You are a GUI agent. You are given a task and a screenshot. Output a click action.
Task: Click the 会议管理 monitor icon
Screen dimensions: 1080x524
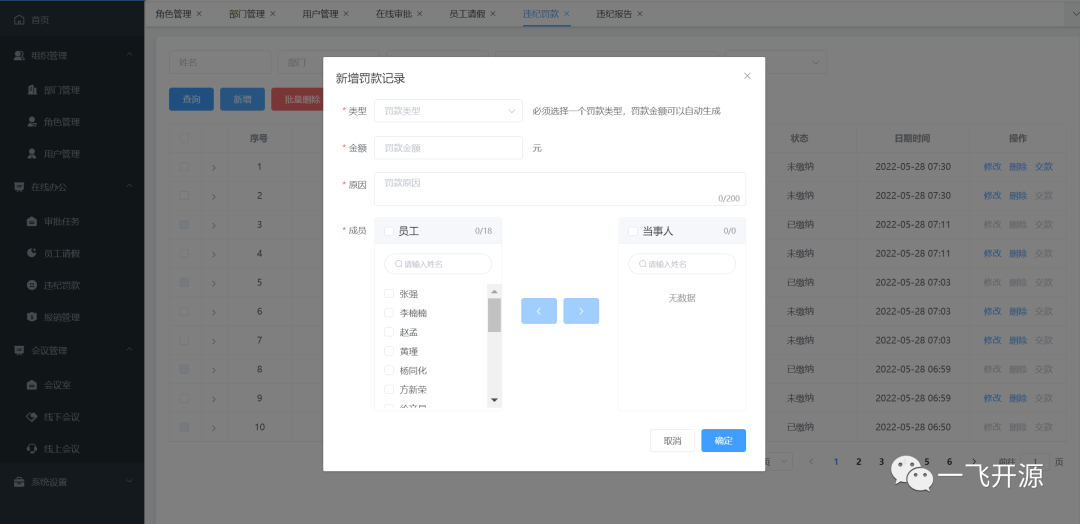(19, 350)
